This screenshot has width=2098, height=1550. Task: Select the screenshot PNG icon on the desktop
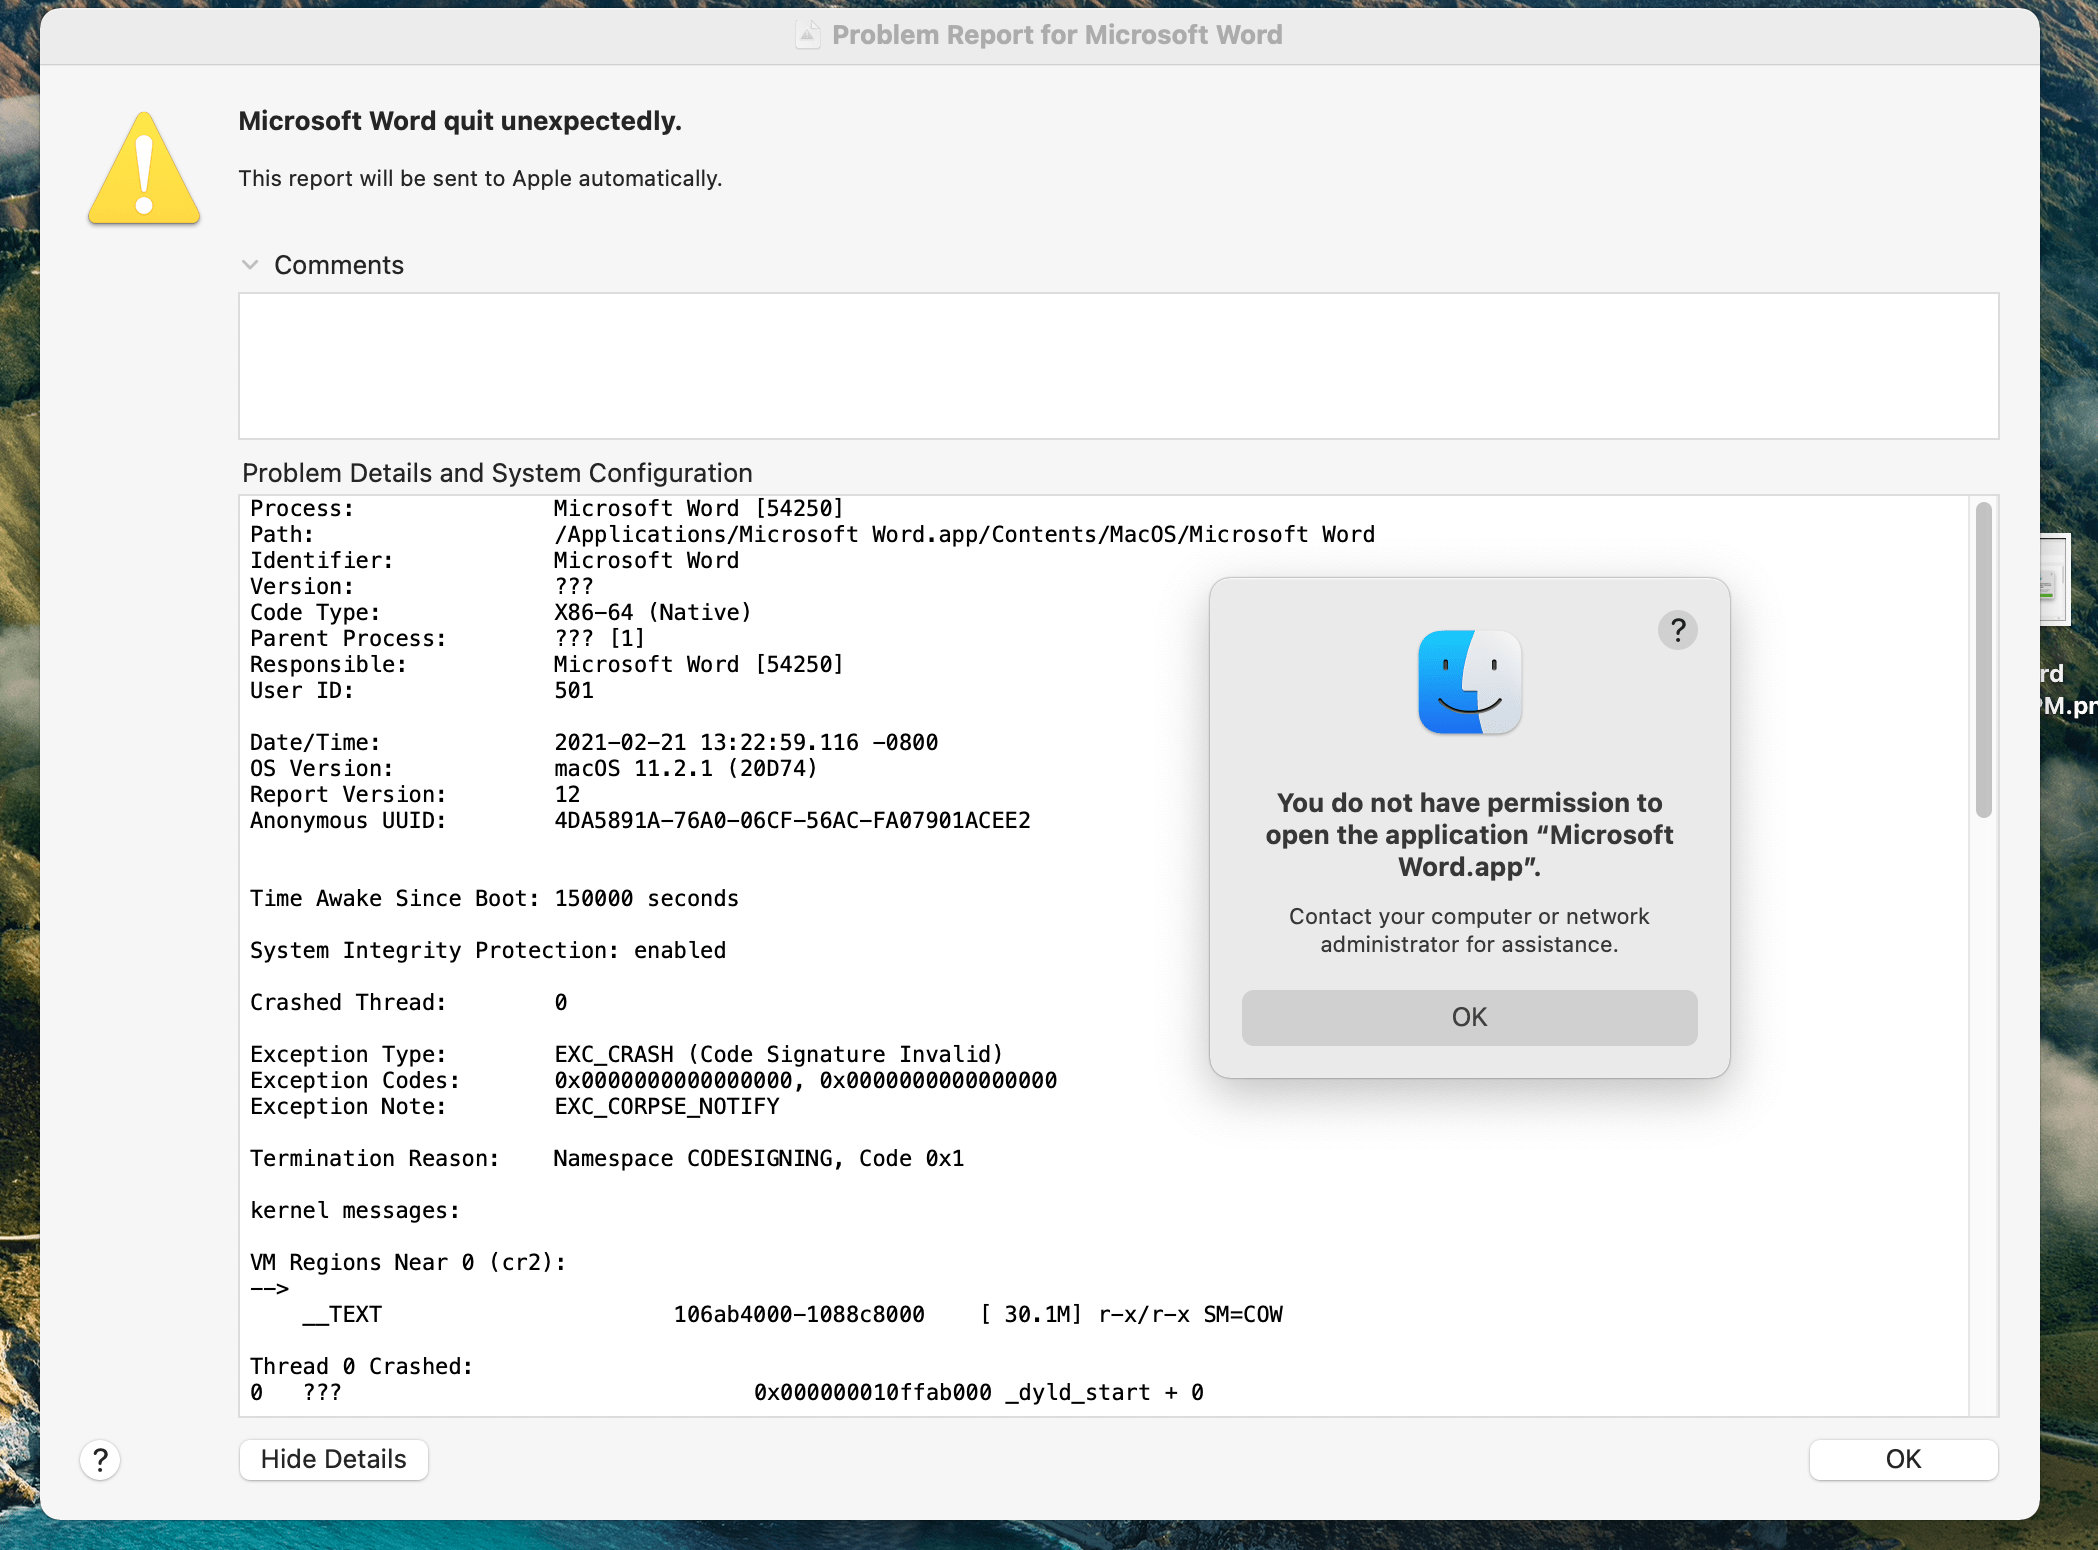tap(2056, 580)
